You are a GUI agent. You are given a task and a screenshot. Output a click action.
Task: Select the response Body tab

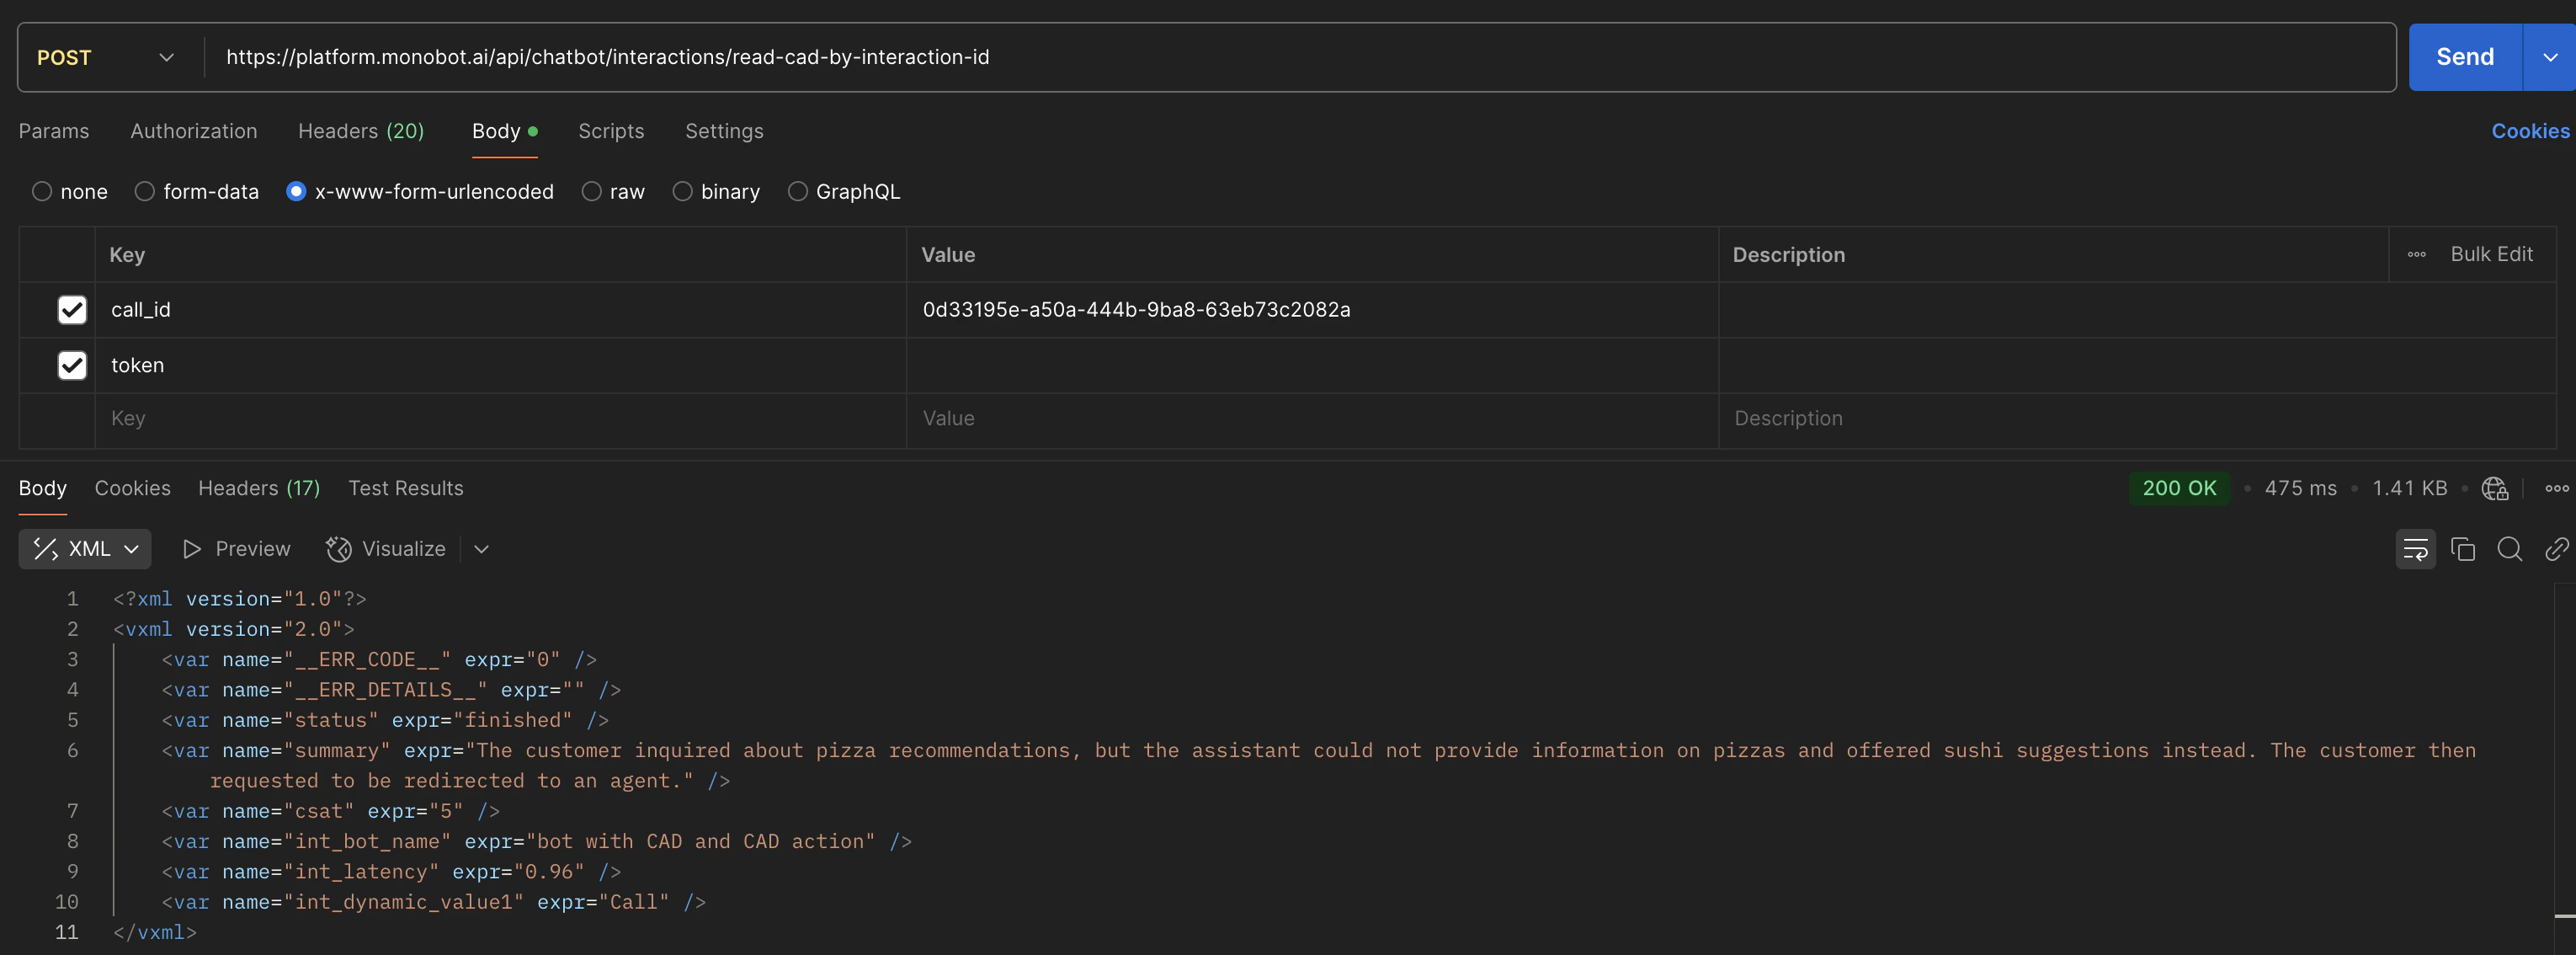43,488
